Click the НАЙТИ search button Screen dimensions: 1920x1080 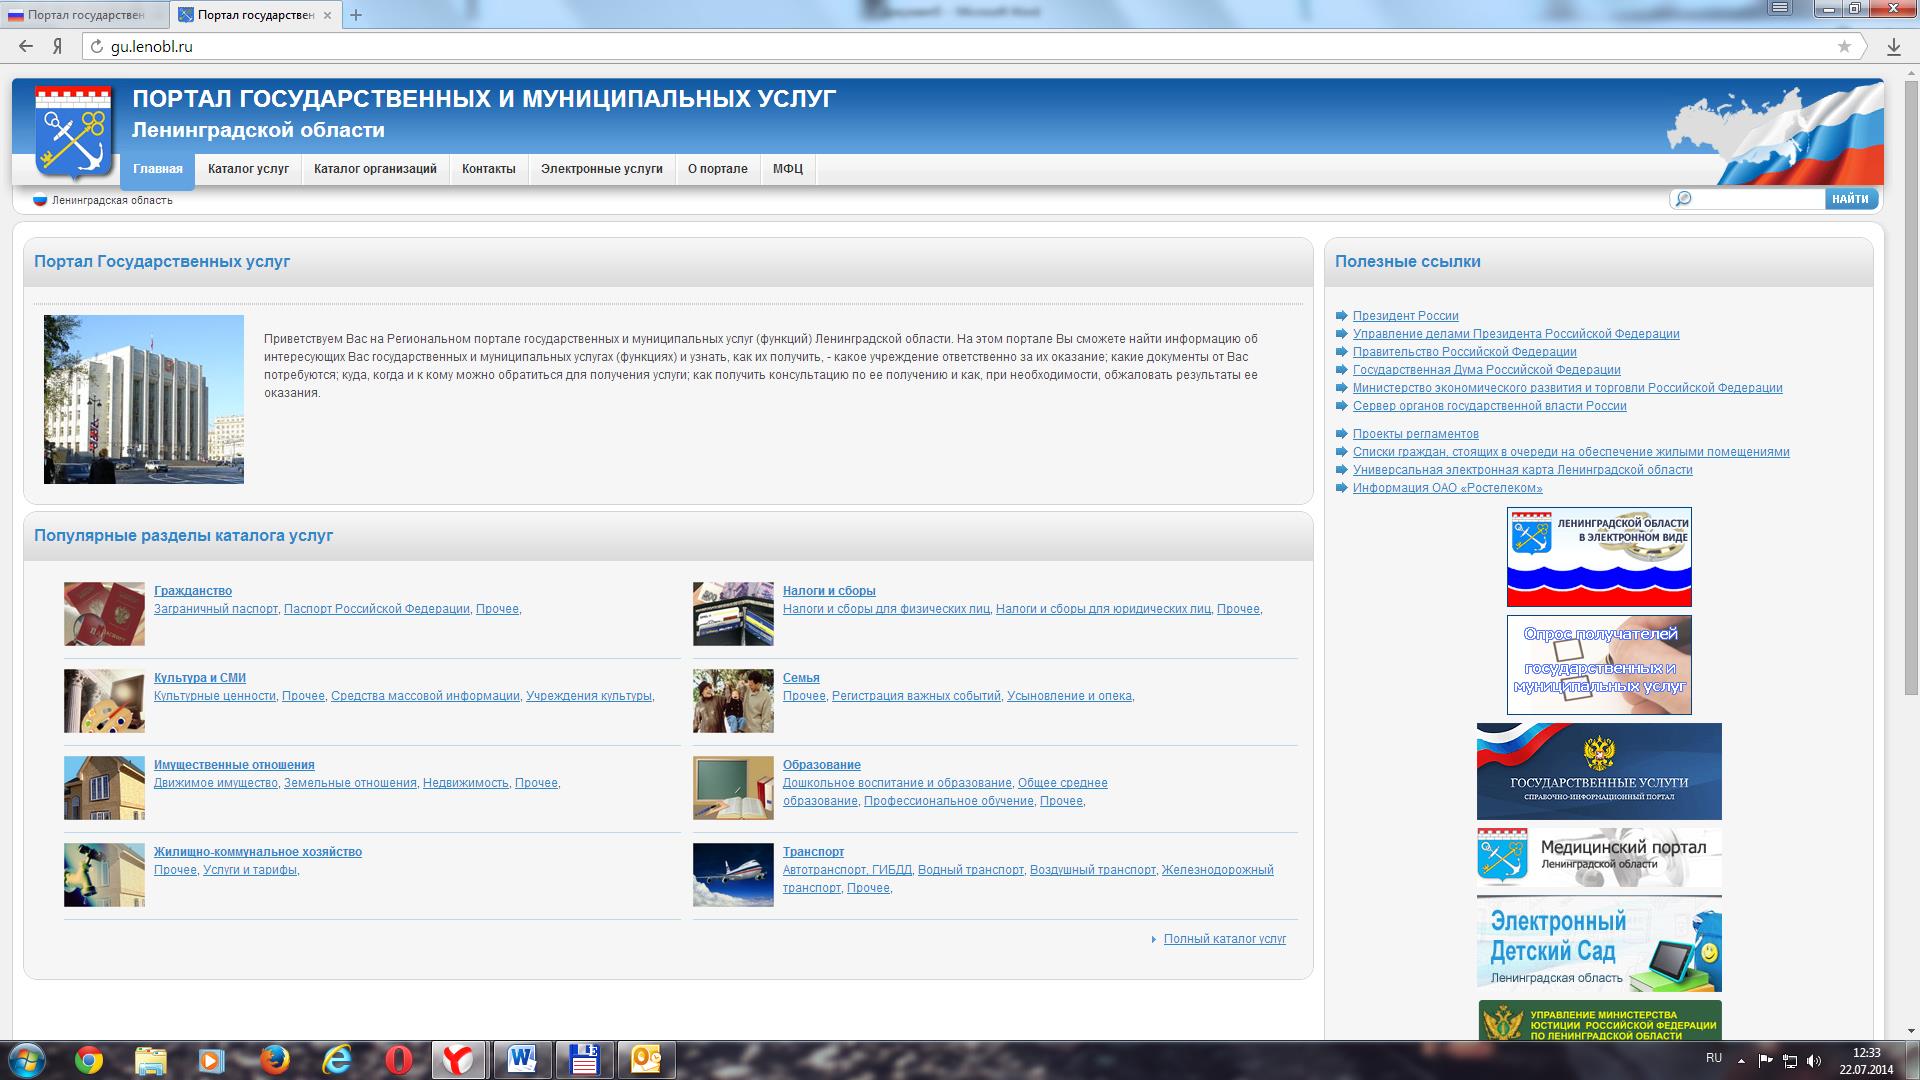tap(1851, 199)
